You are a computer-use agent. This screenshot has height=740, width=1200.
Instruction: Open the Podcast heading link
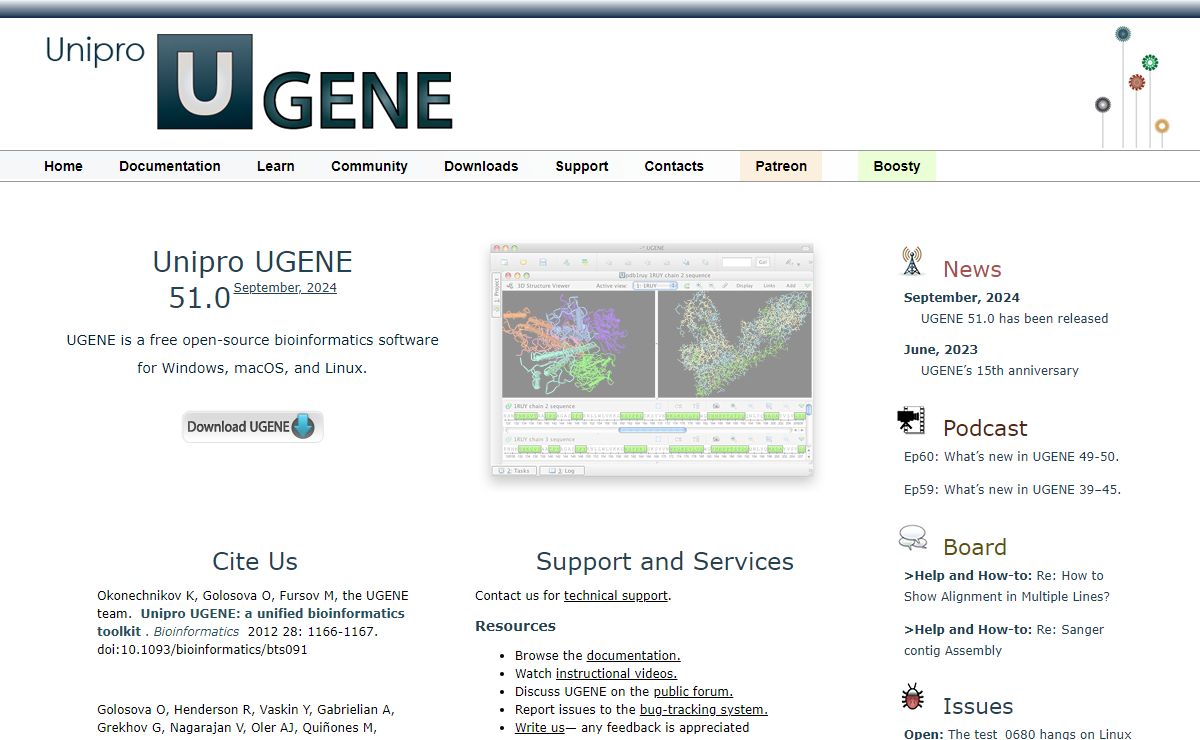(985, 428)
